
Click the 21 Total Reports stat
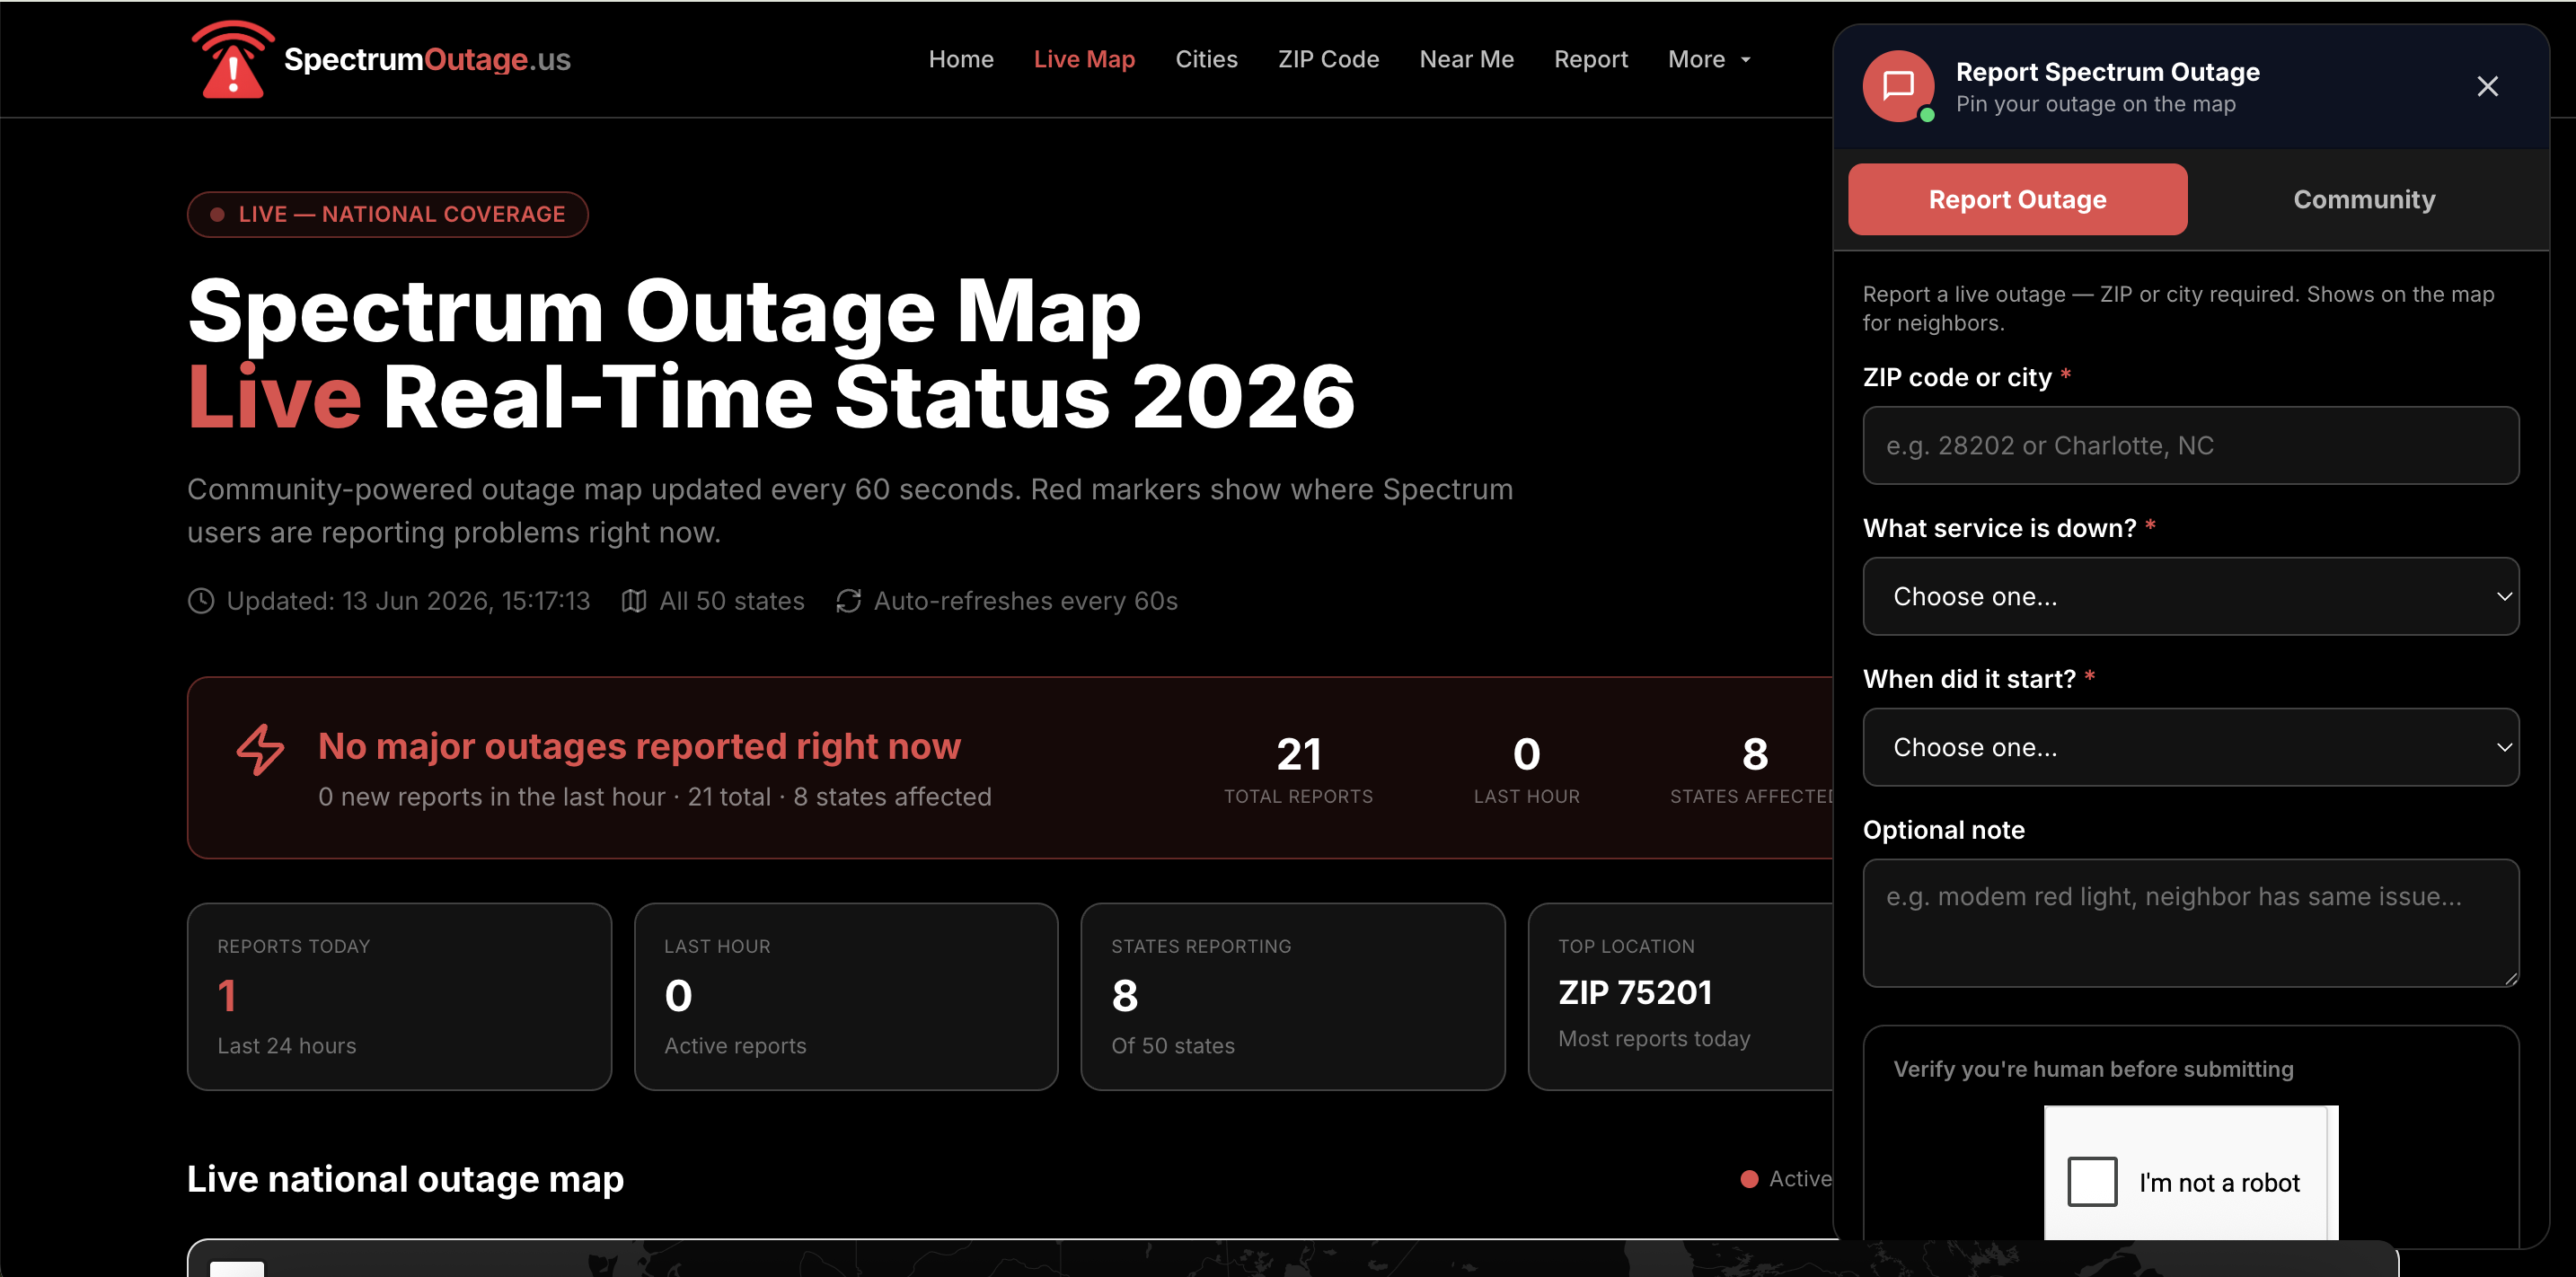click(x=1298, y=769)
